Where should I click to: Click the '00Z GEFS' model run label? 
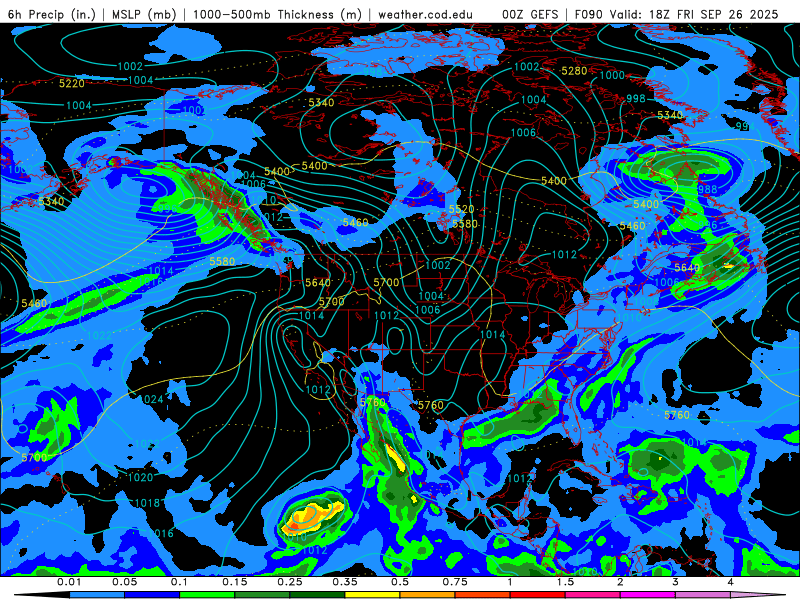coord(530,14)
